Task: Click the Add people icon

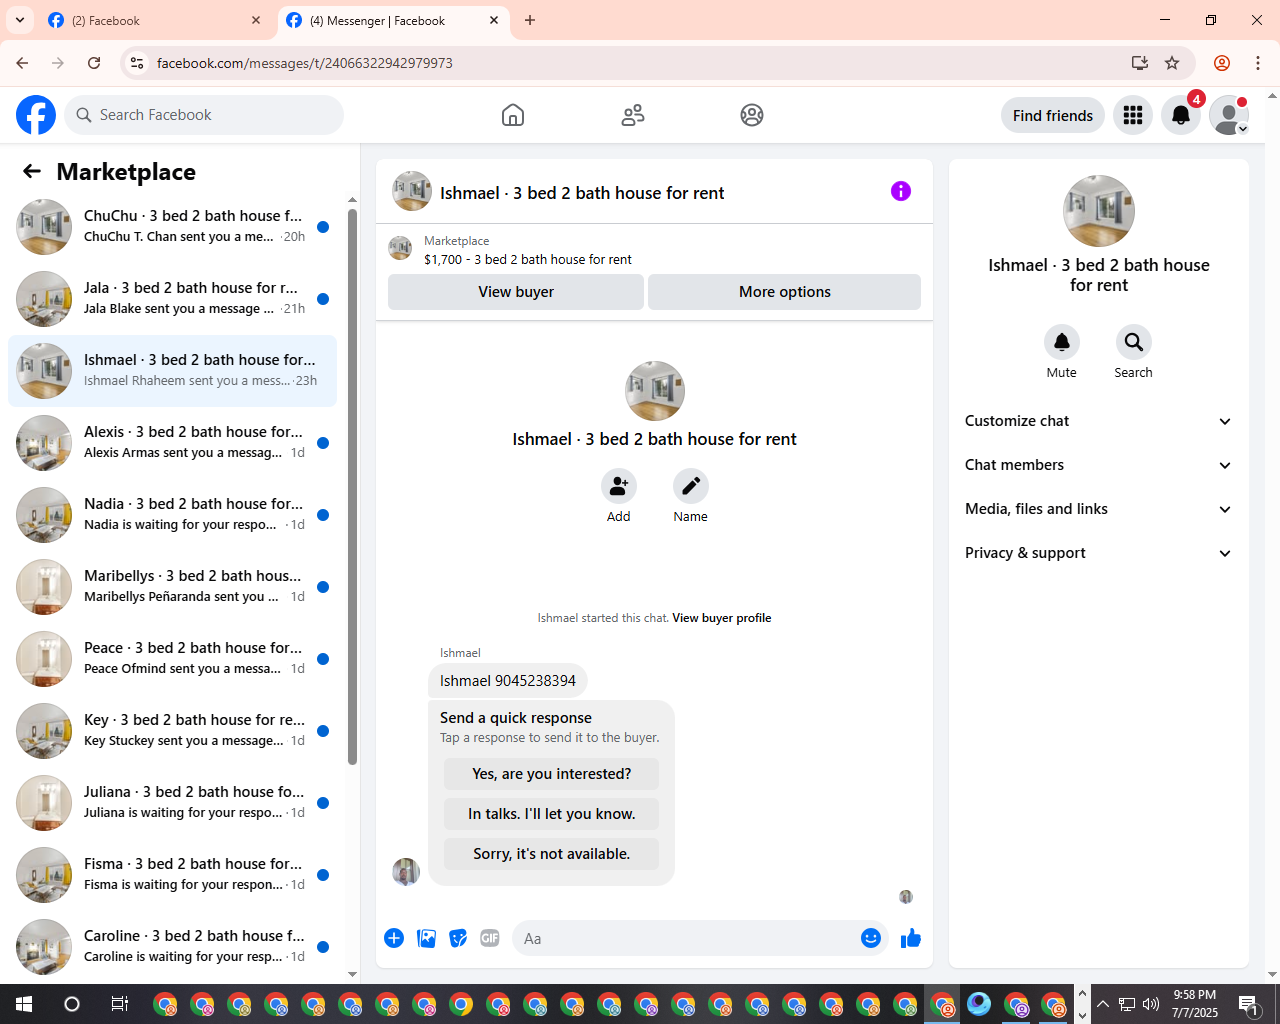Action: 619,486
